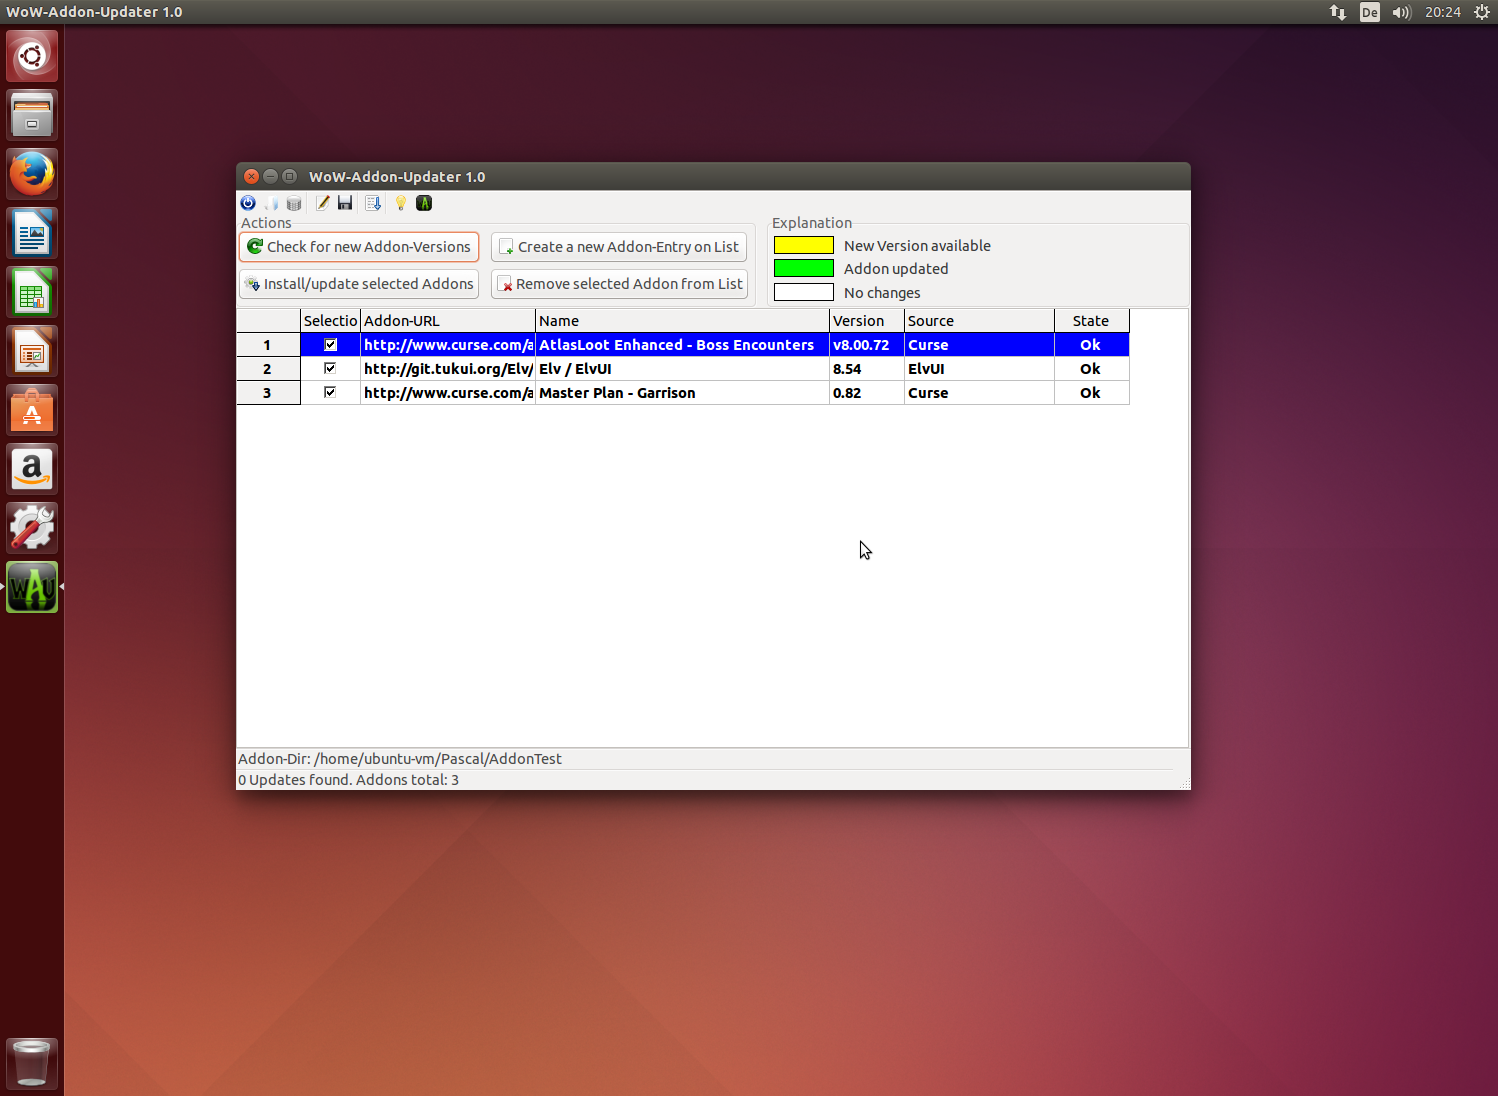1498x1096 pixels.
Task: Click the Ok state cell in Elv / ElvUI row
Action: (1092, 369)
